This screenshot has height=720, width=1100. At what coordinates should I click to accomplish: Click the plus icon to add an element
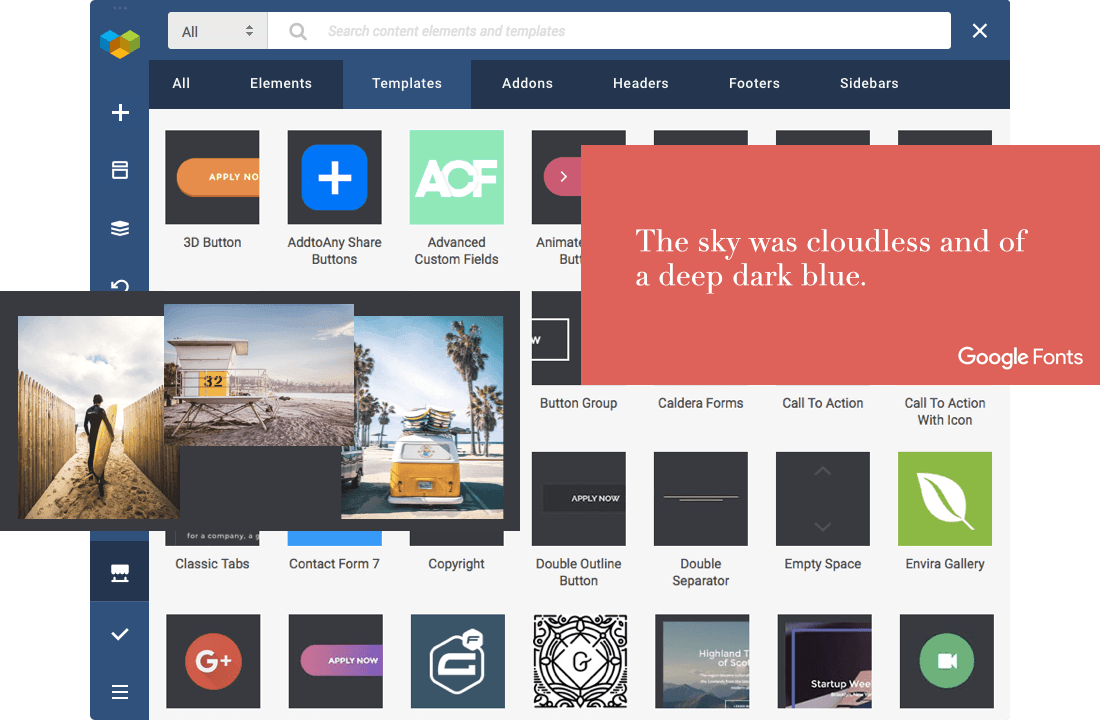119,113
